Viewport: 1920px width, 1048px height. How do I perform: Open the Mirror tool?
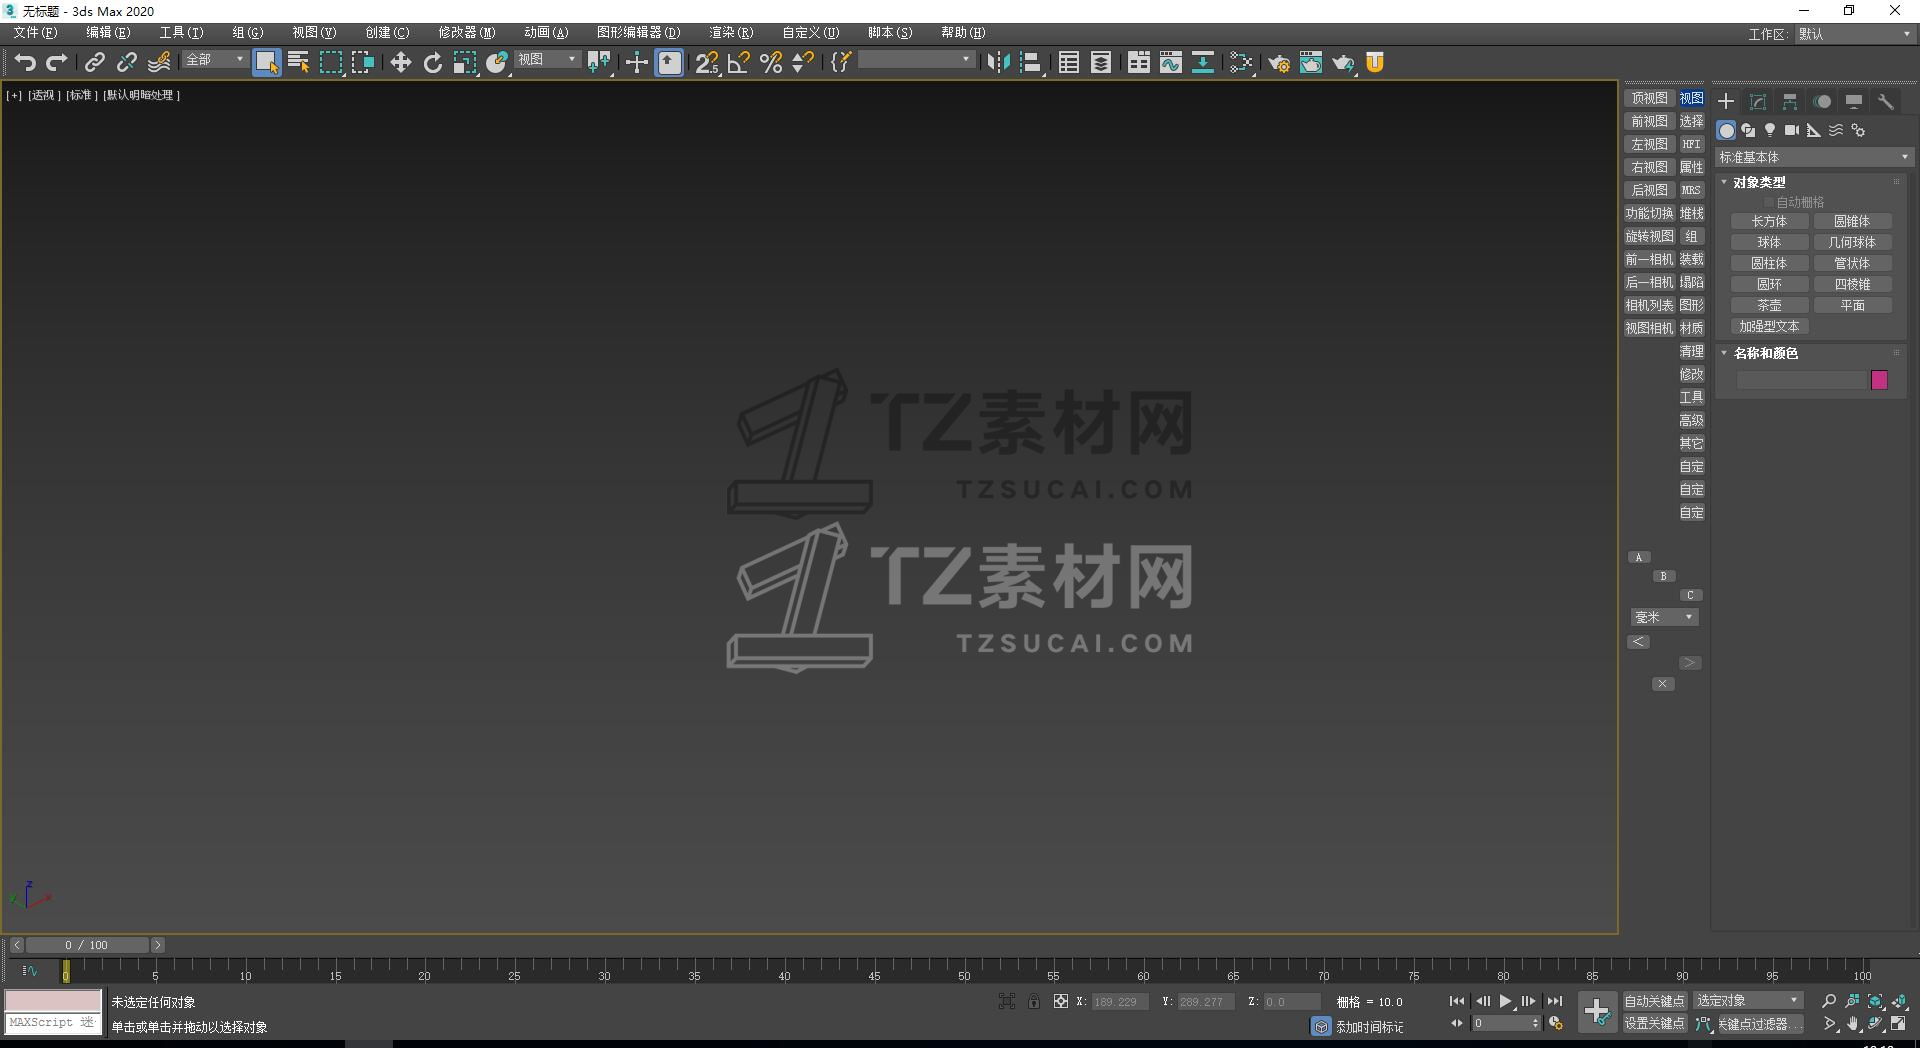[998, 63]
